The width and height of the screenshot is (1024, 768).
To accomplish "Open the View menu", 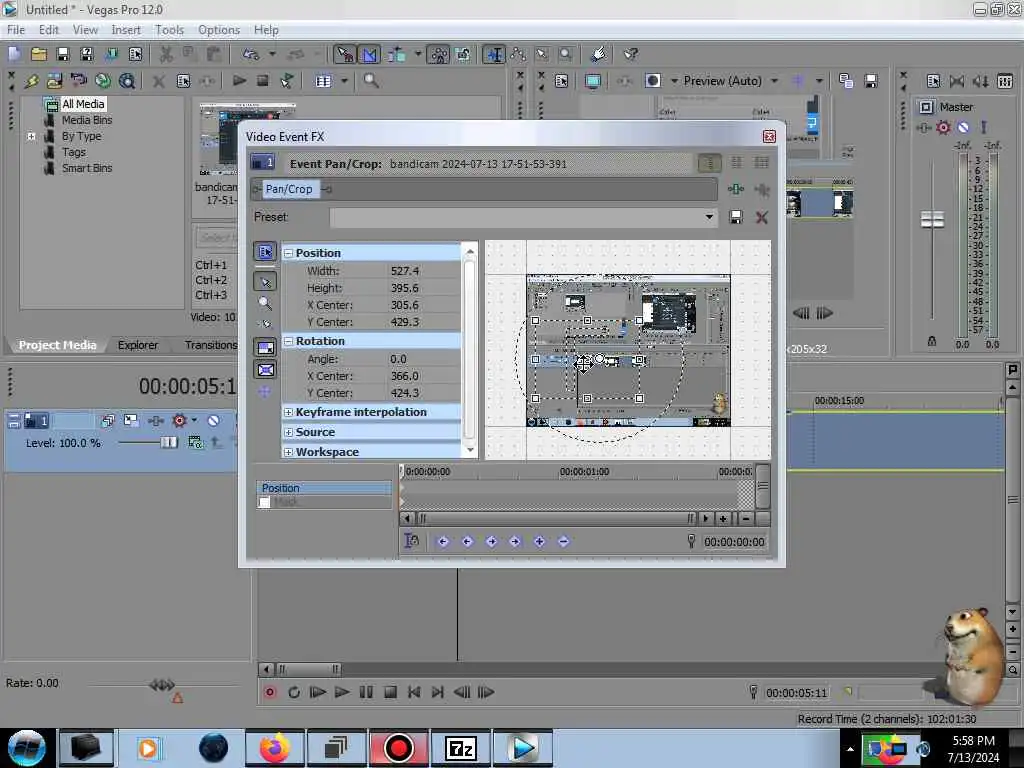I will [x=85, y=30].
